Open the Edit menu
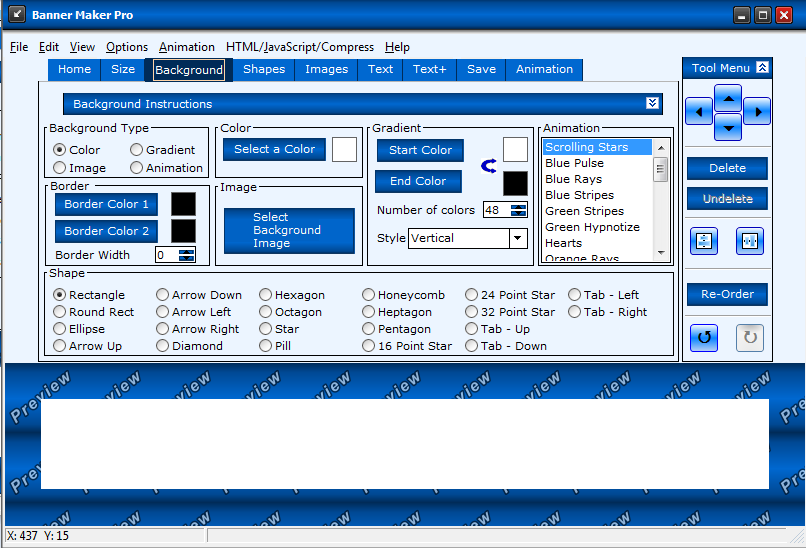Screen dimensions: 806x548 tap(49, 47)
